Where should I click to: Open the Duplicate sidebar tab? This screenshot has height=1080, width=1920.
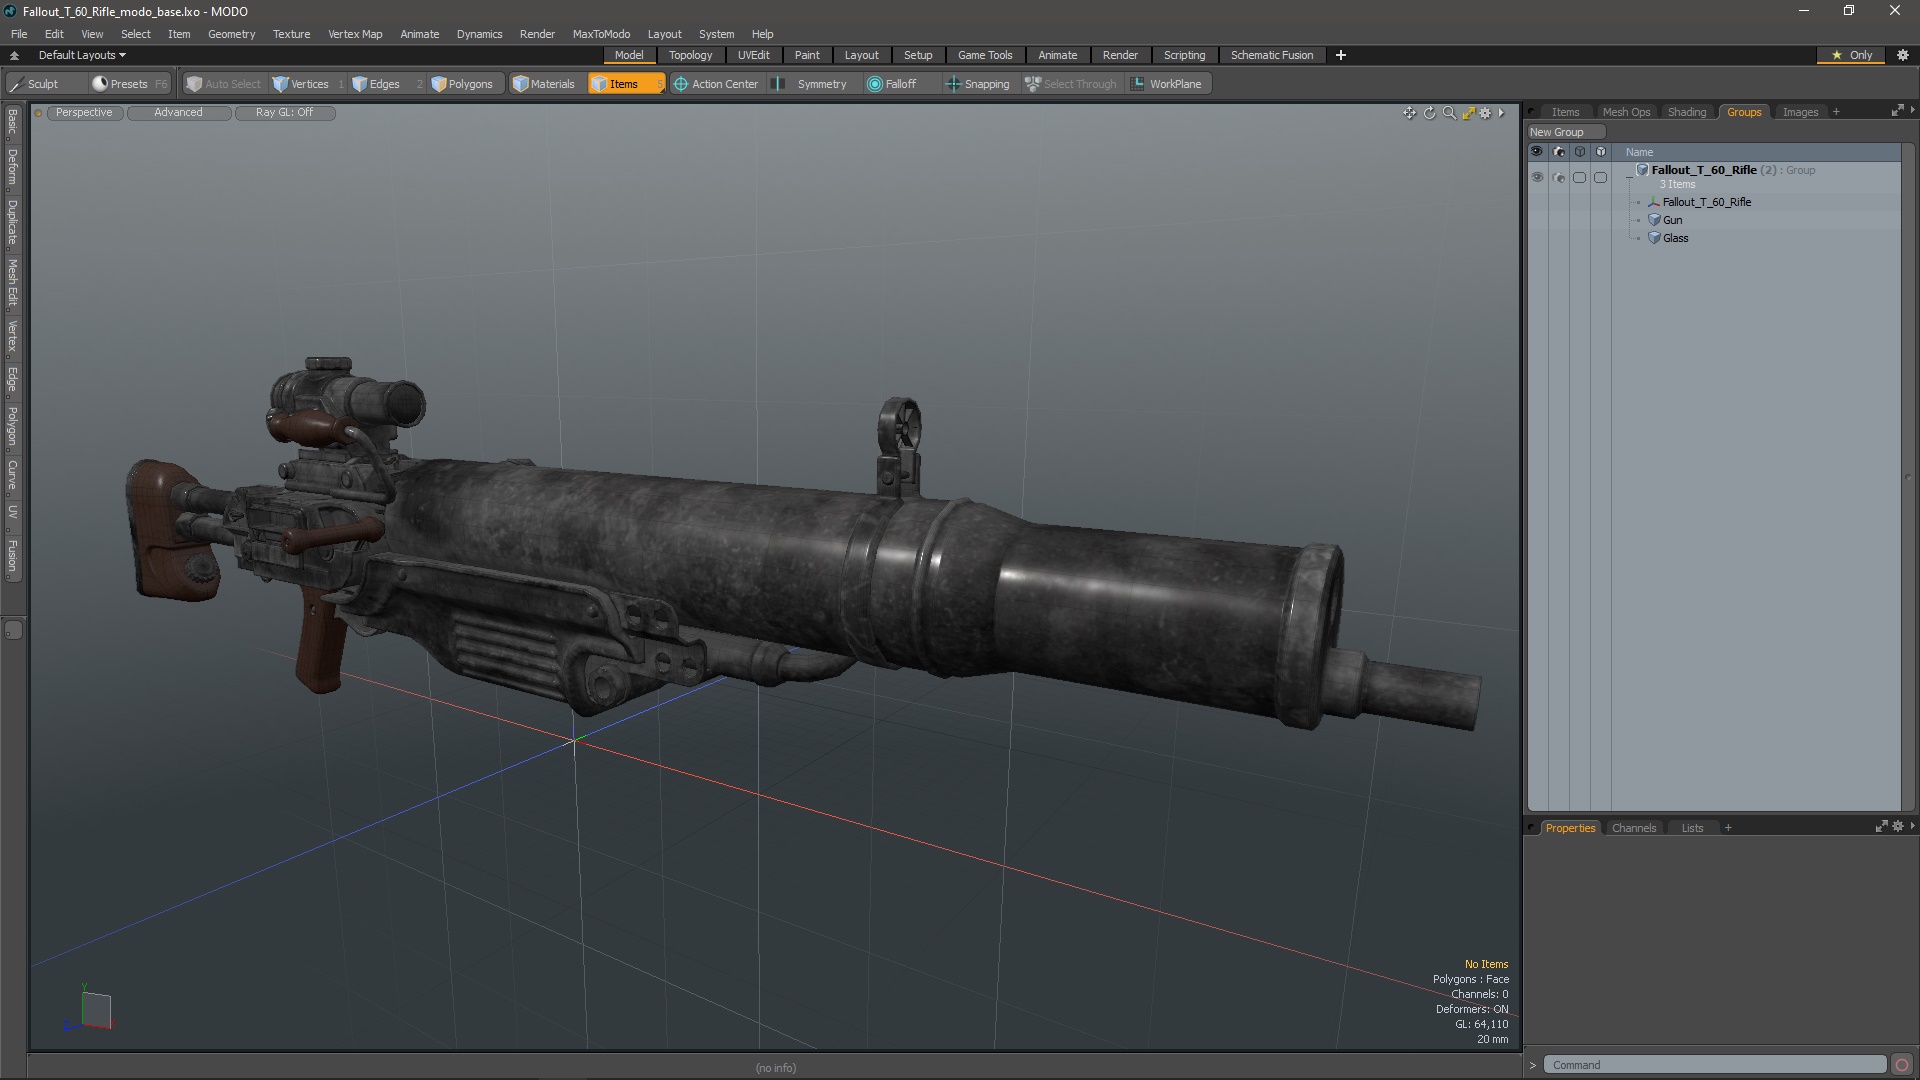click(12, 223)
